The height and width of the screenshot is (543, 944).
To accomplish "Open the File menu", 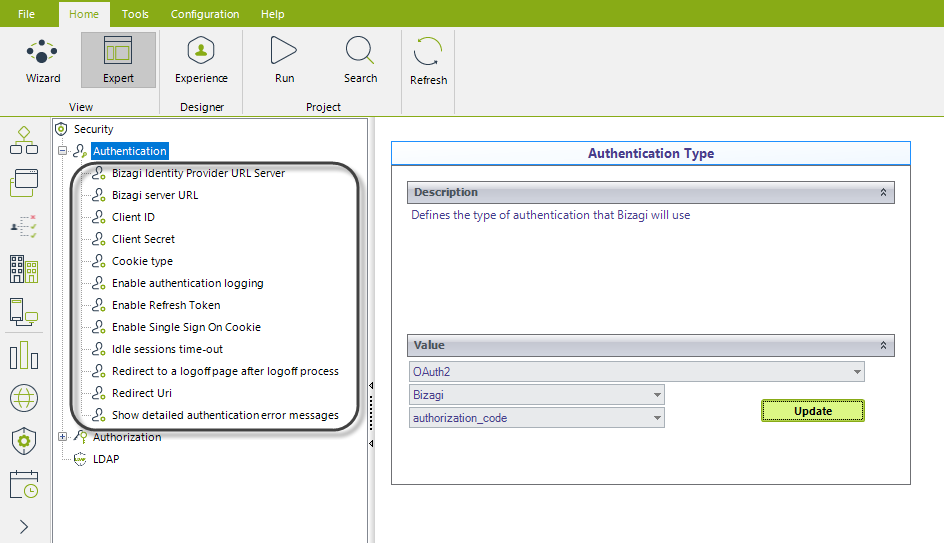I will pyautogui.click(x=26, y=14).
